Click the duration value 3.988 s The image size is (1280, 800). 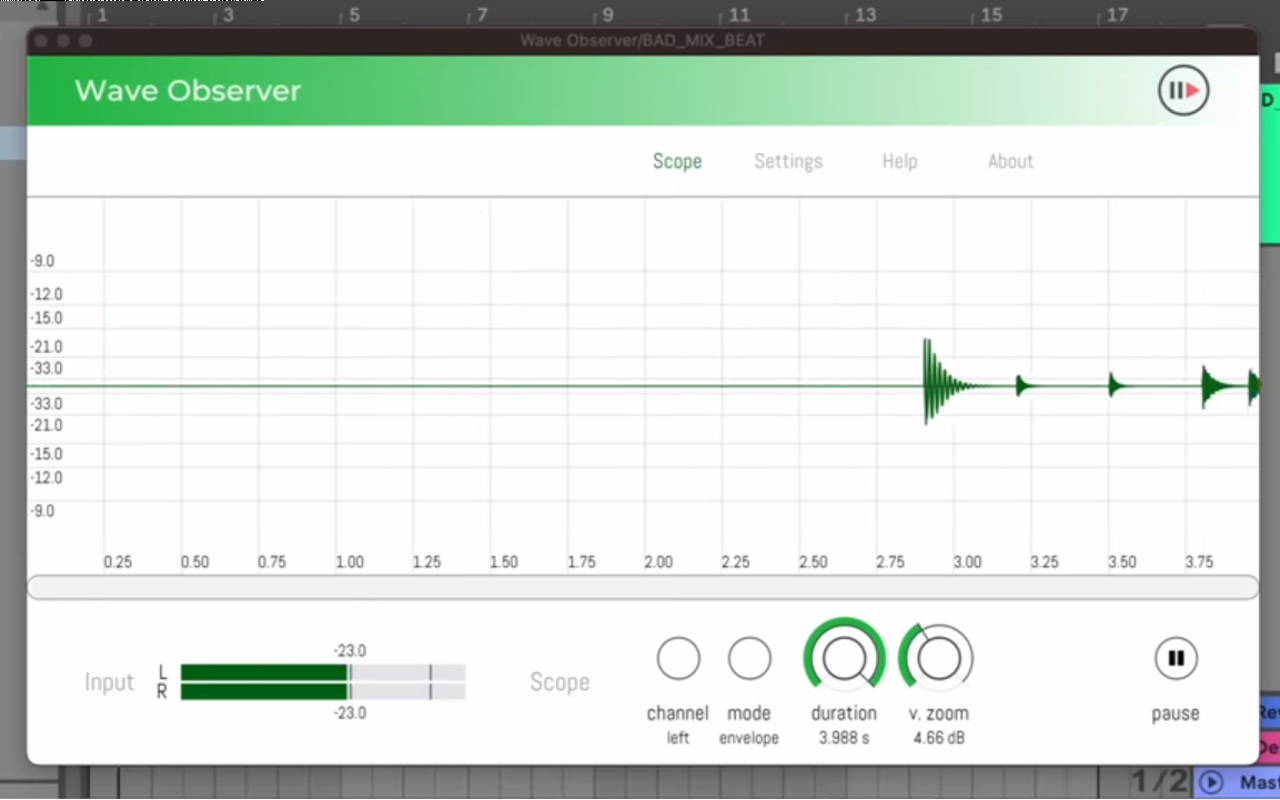[844, 739]
